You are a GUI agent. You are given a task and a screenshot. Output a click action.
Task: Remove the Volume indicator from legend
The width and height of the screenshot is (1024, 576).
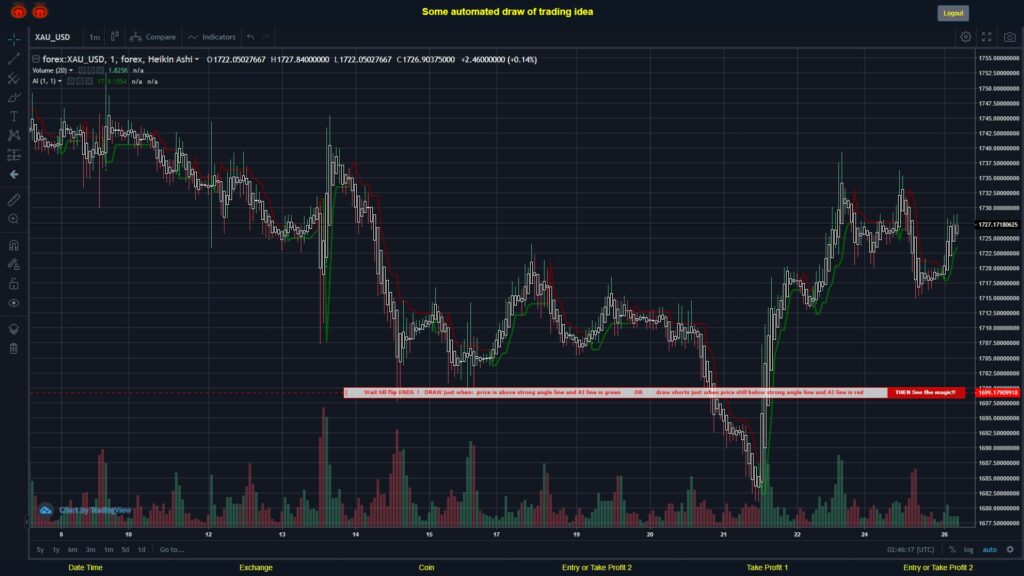coord(100,71)
